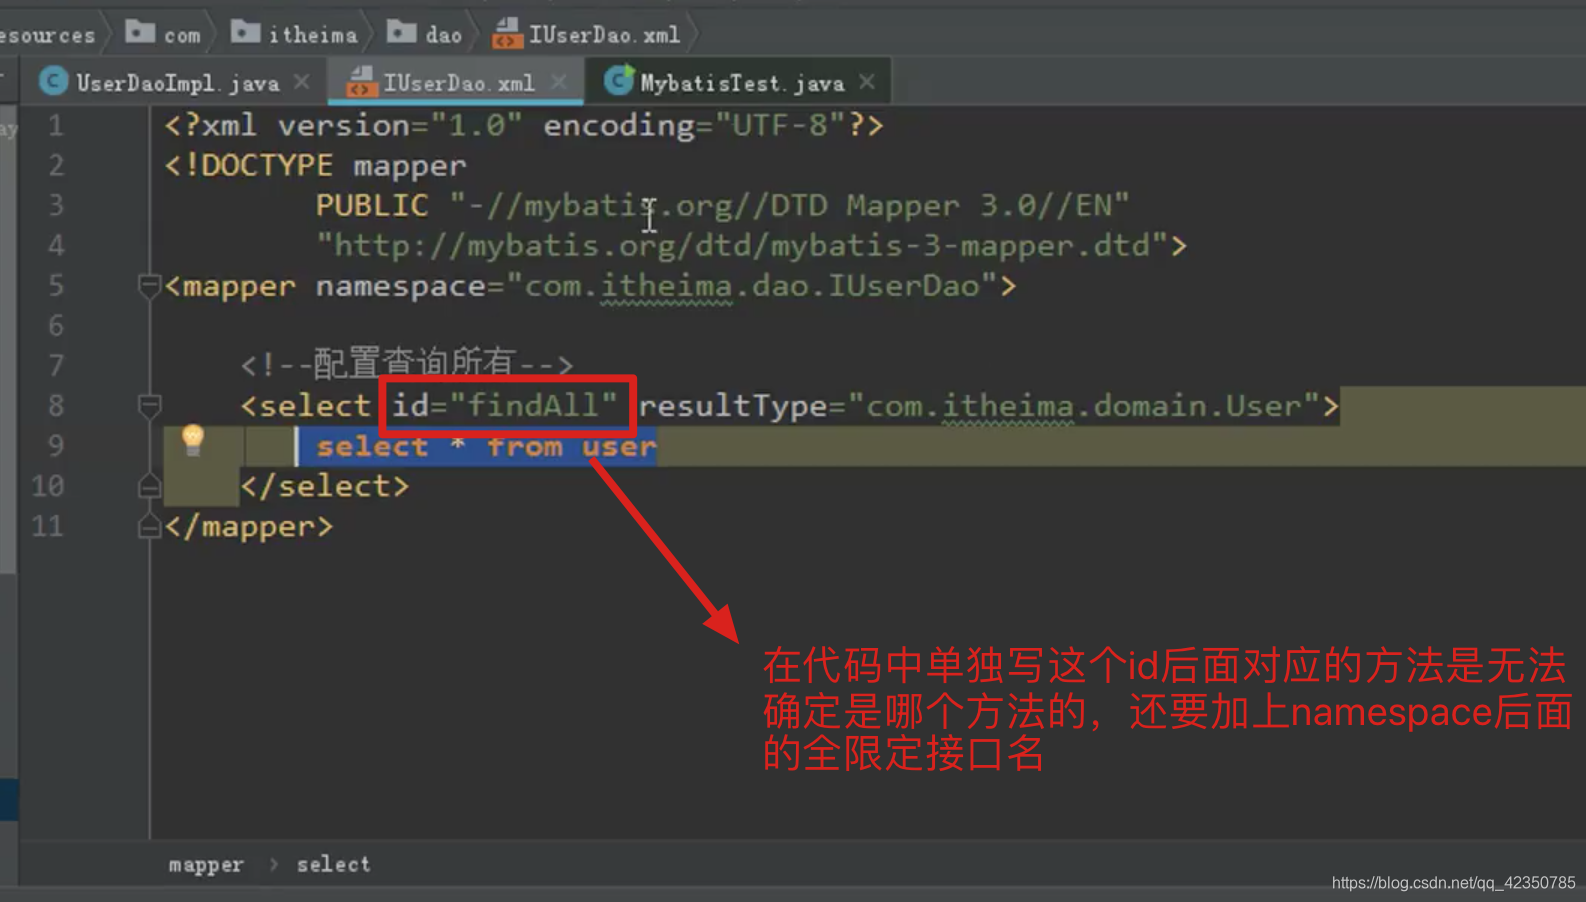Open the lightbulb intention actions
The width and height of the screenshot is (1586, 902).
(x=192, y=440)
